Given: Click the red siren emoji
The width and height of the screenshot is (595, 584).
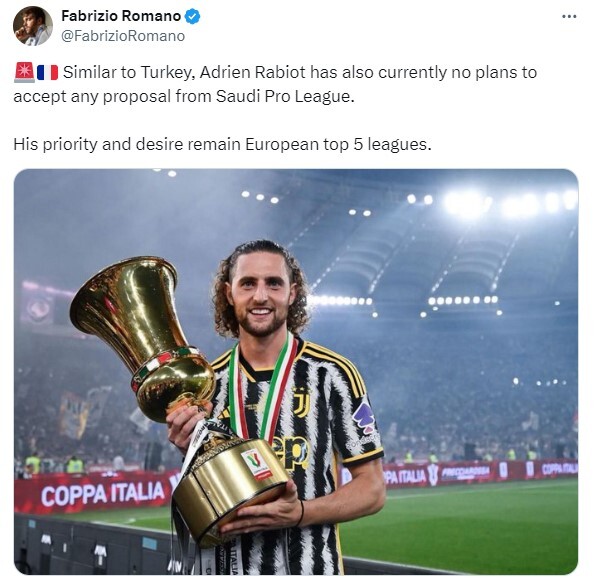Looking at the screenshot, I should 24,72.
